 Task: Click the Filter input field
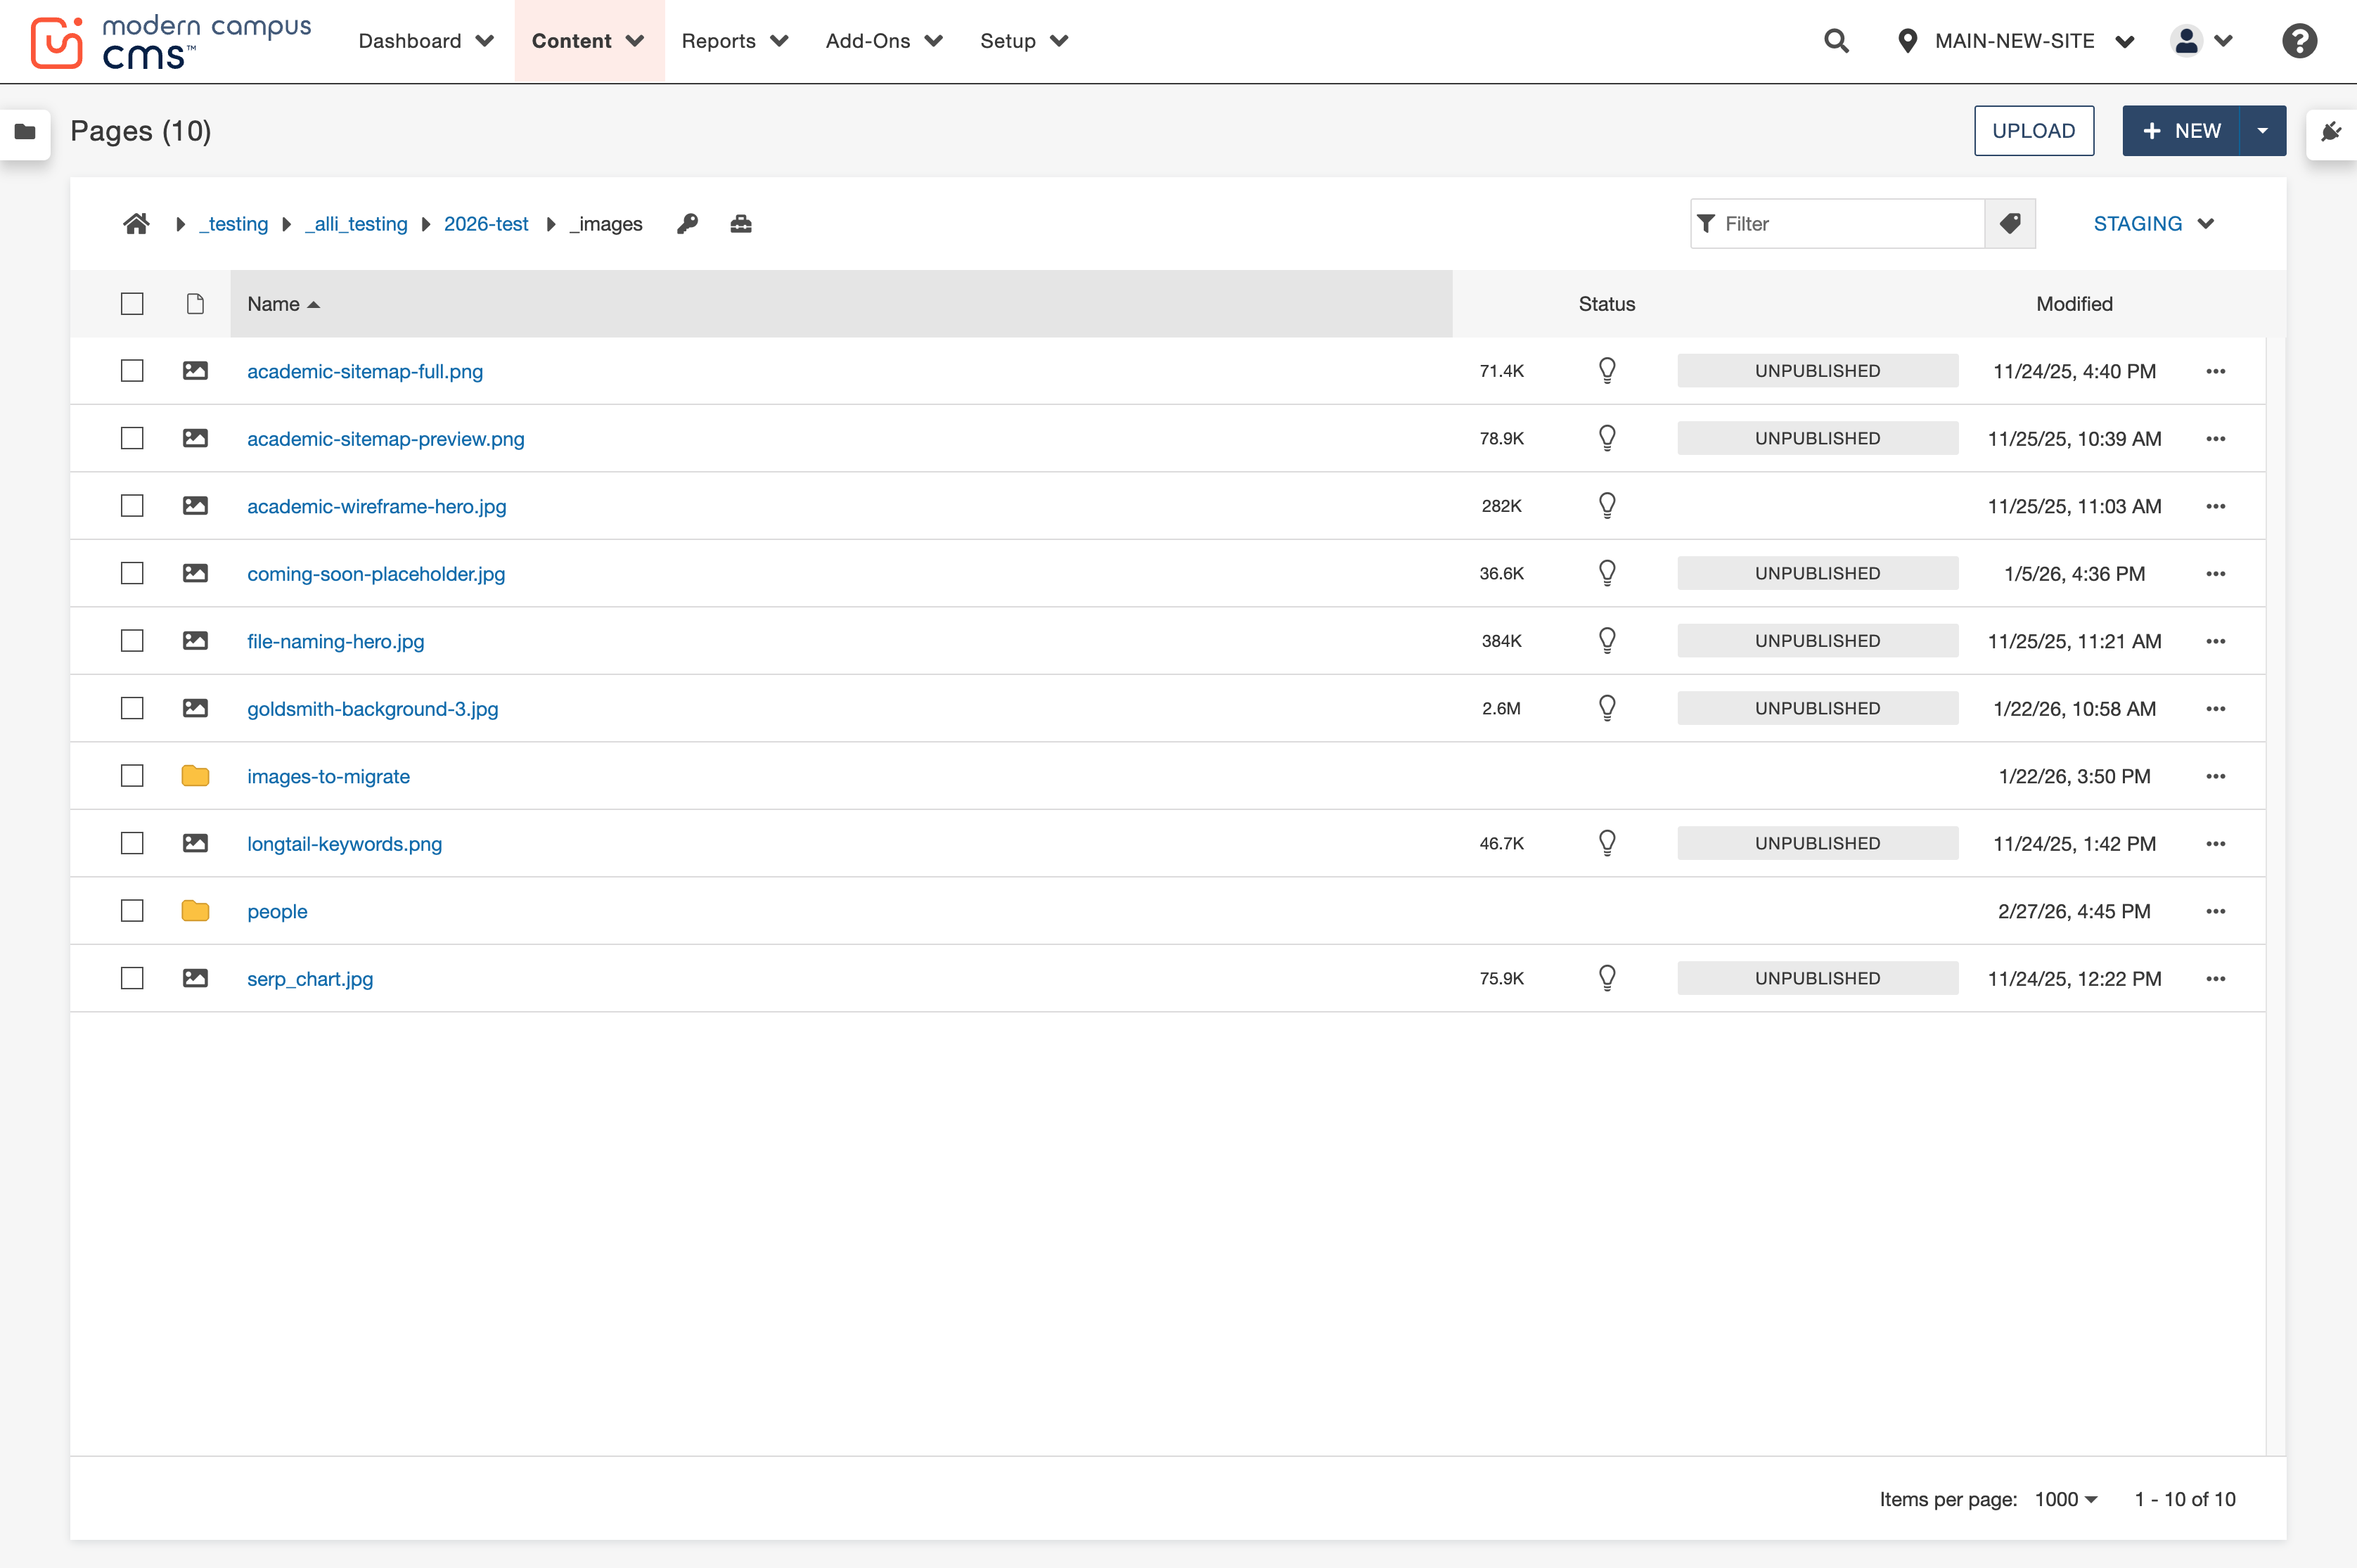(x=1837, y=223)
